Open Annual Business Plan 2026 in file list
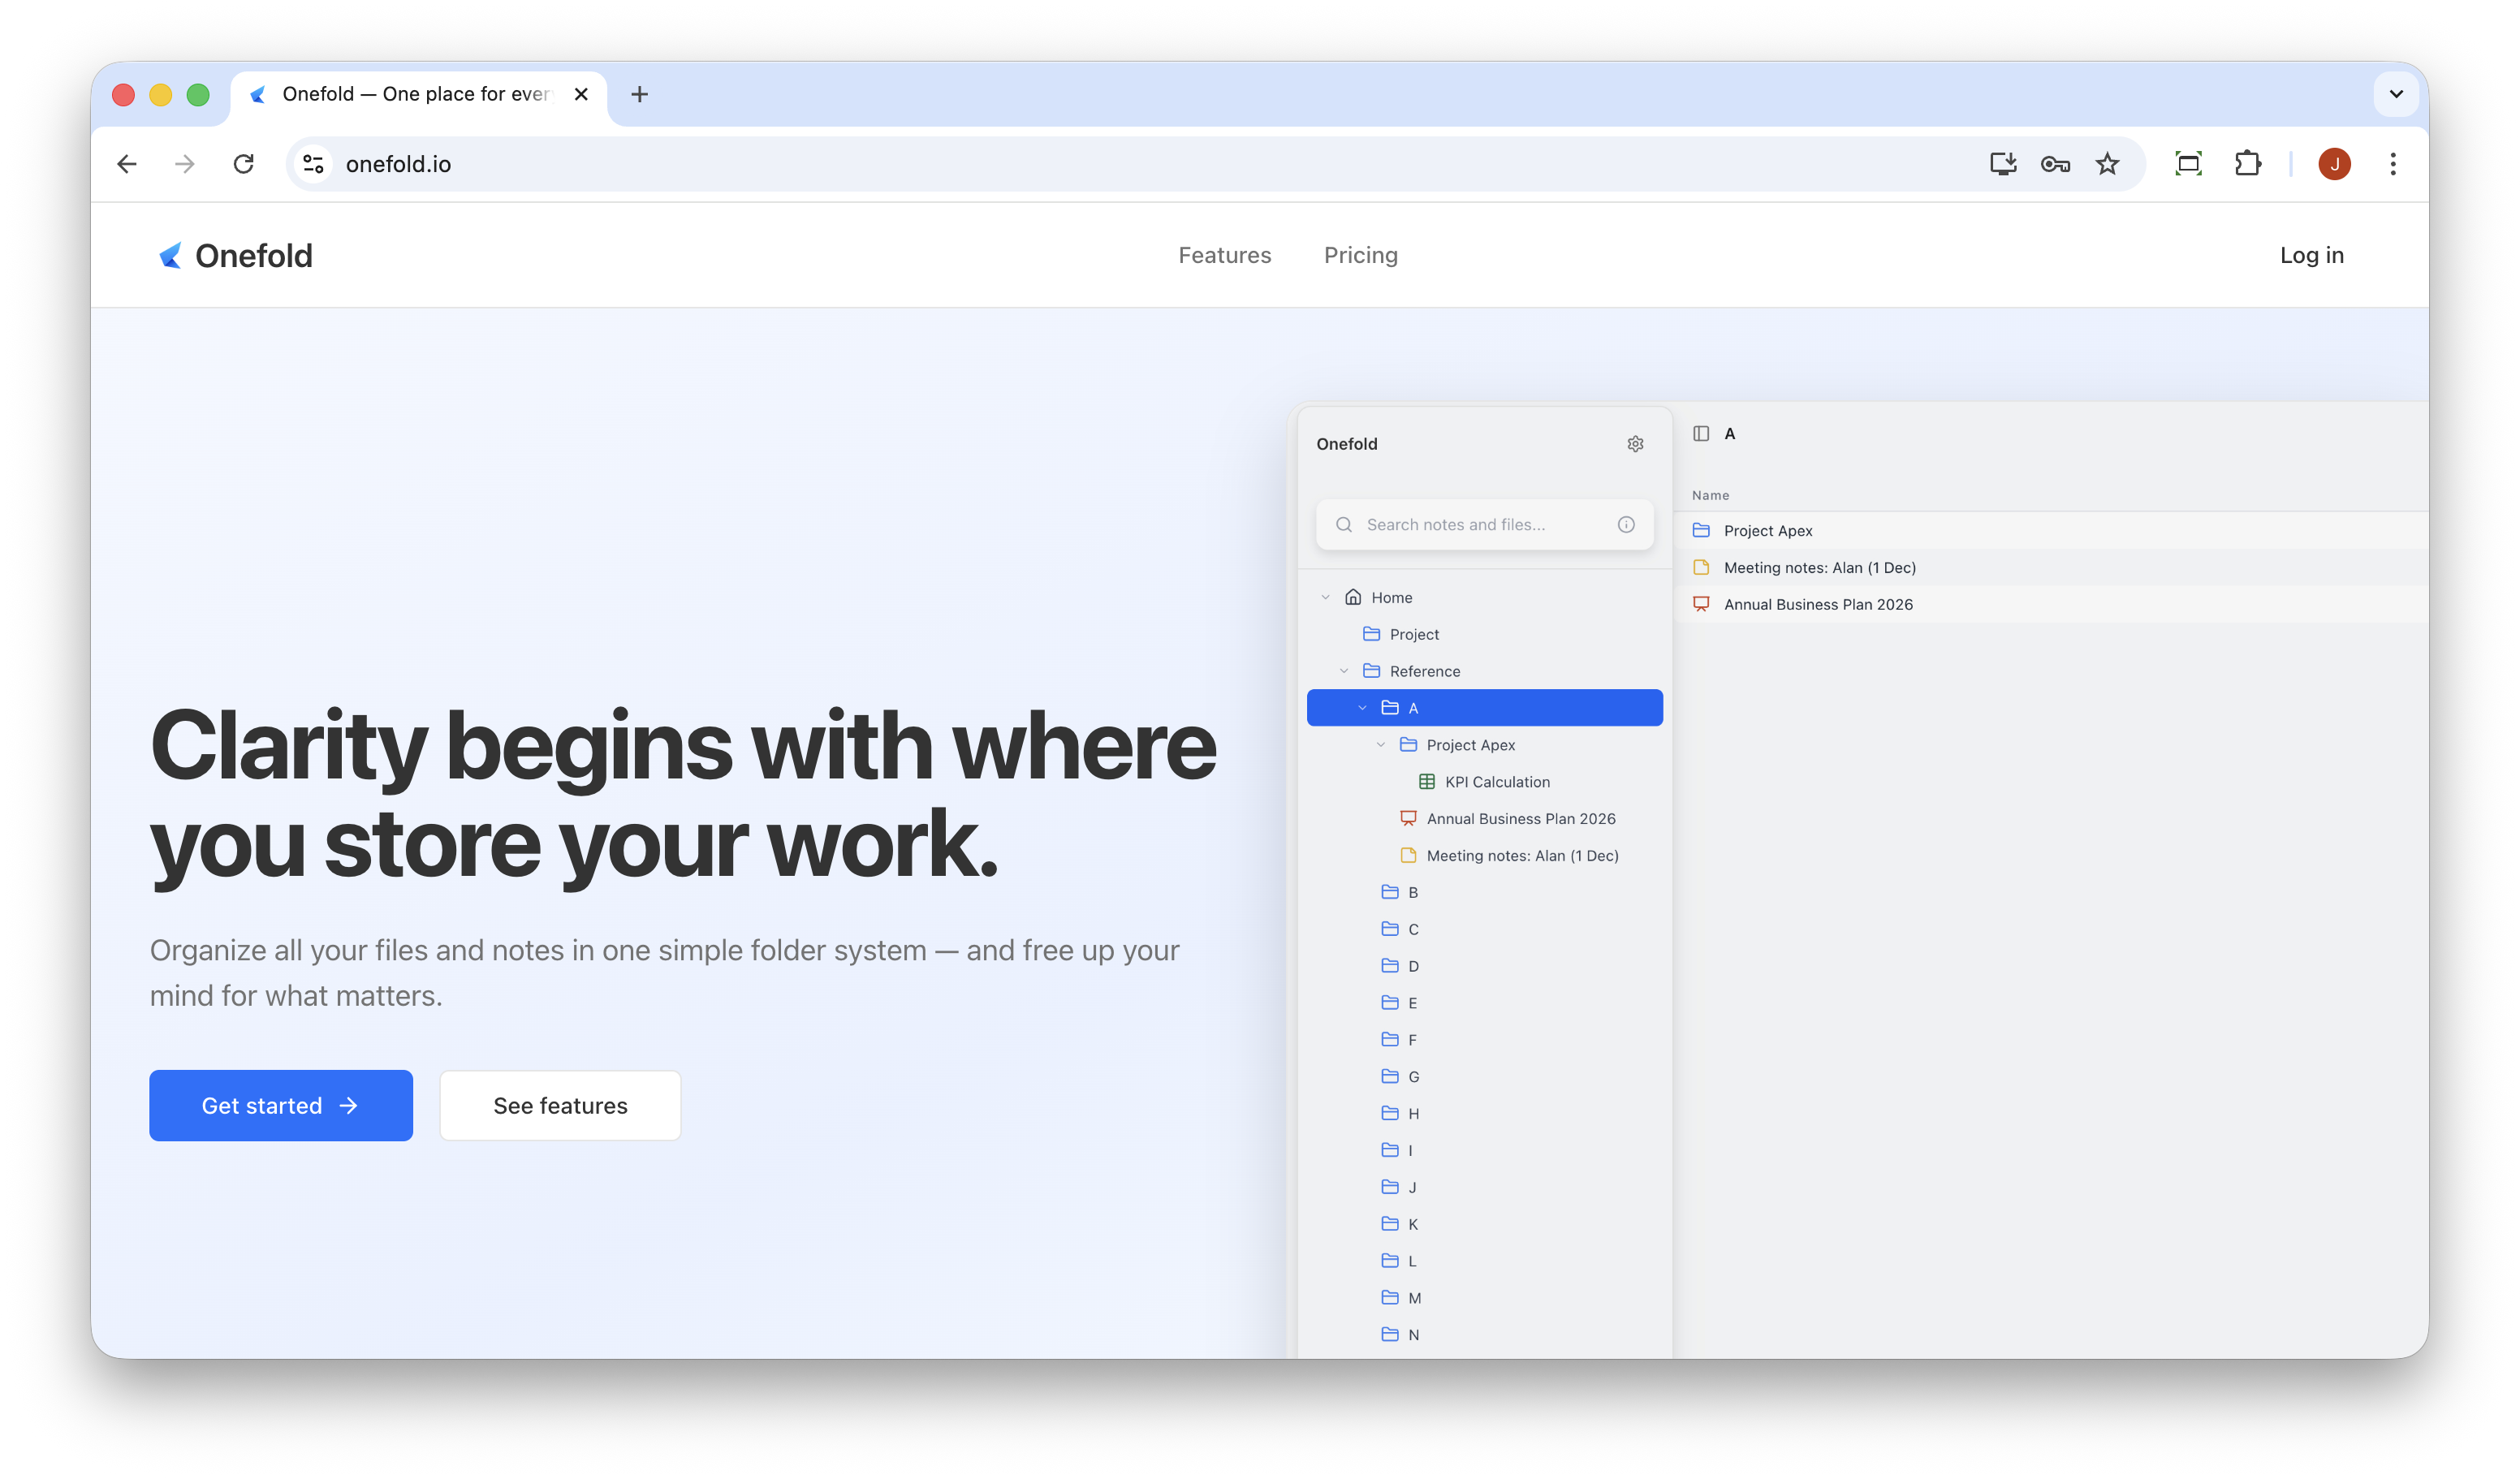 pyautogui.click(x=1817, y=605)
